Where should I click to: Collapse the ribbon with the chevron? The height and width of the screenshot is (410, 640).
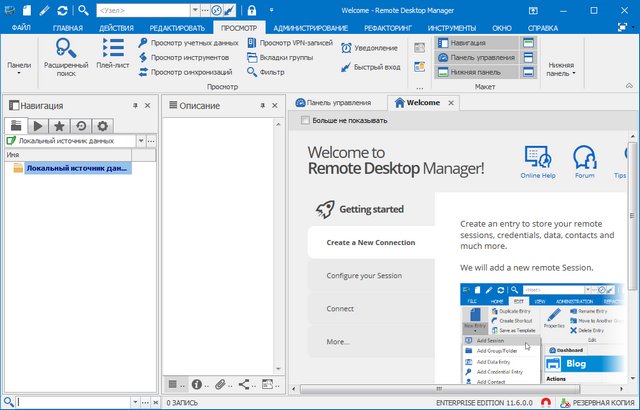[x=629, y=86]
